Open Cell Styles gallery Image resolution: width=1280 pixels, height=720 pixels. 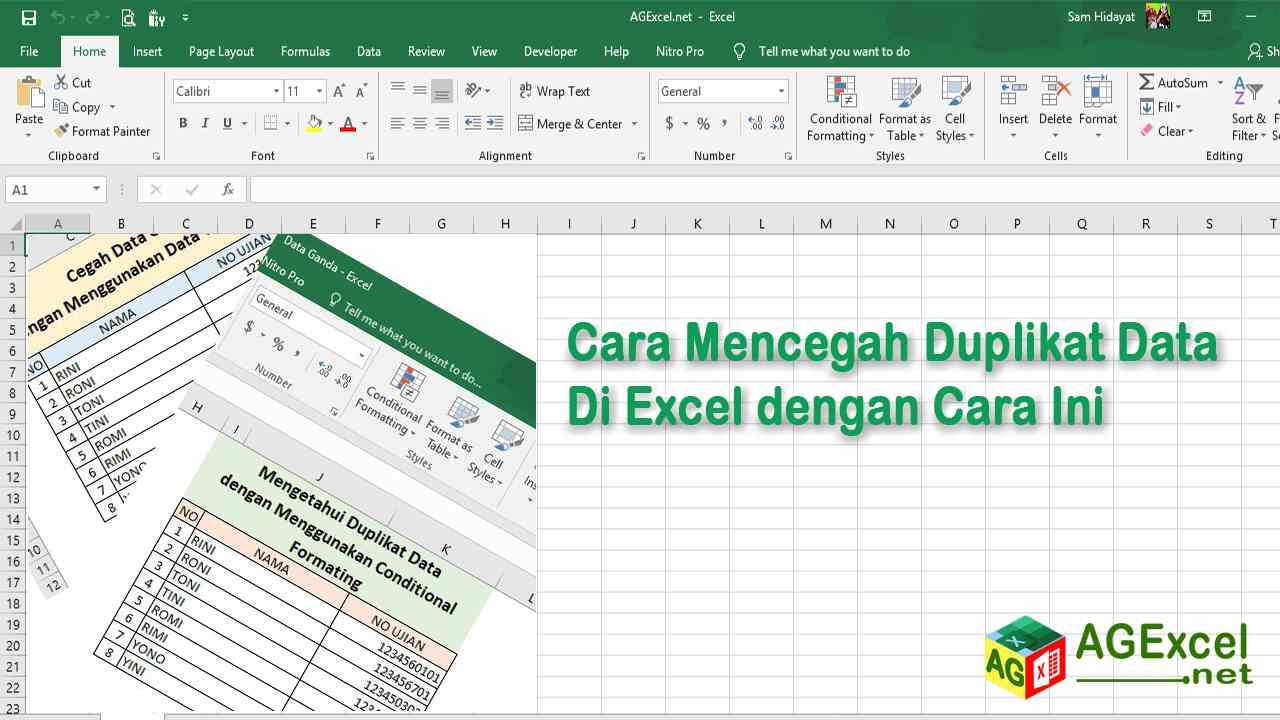955,109
